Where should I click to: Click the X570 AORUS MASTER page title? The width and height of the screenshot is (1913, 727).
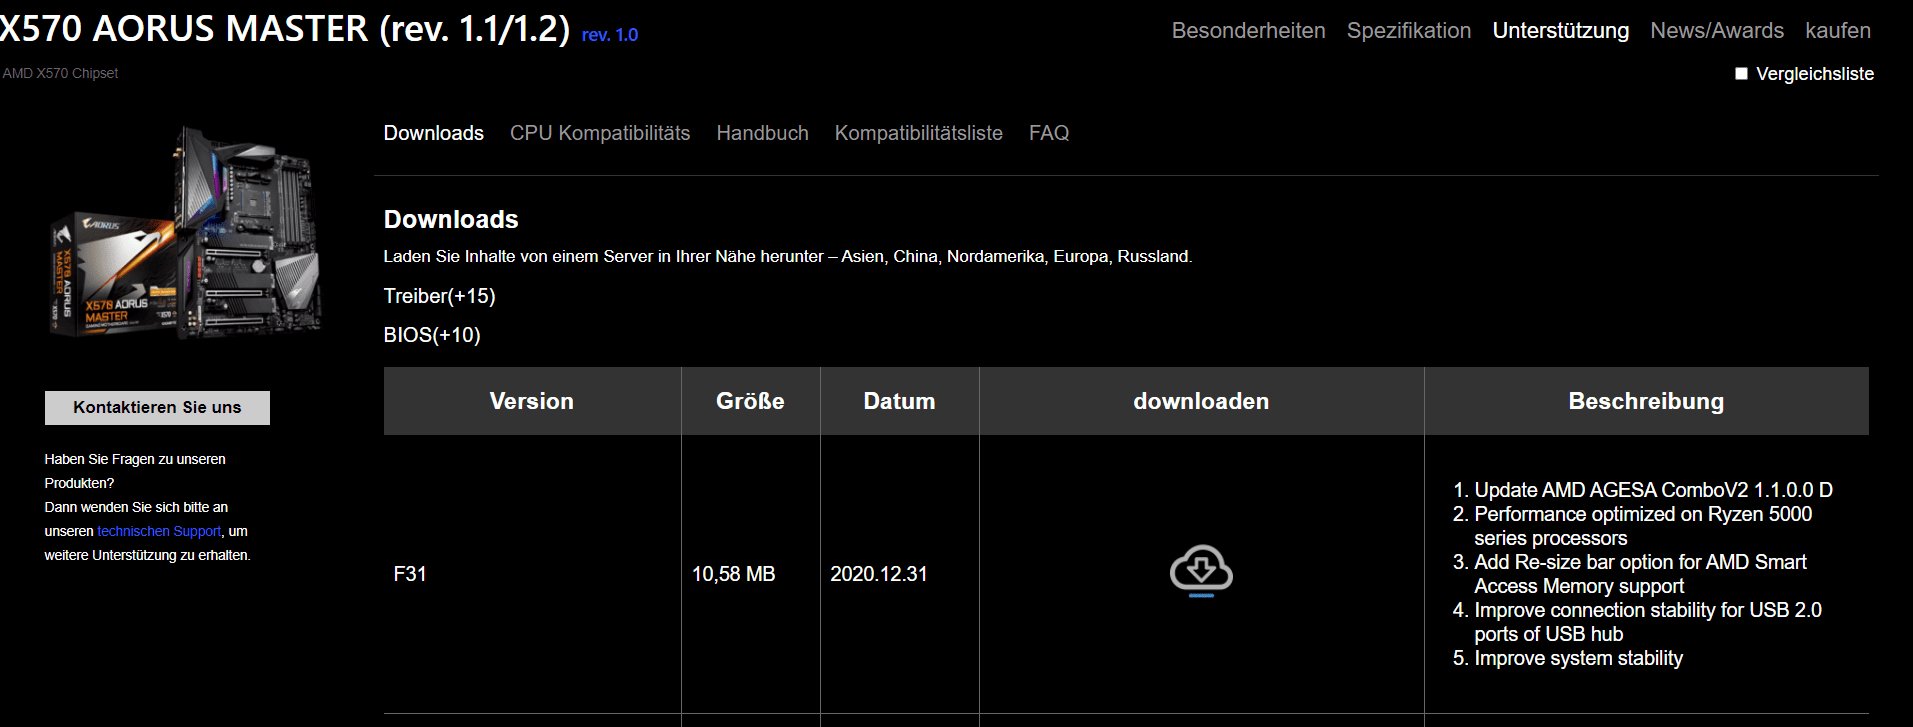click(285, 28)
